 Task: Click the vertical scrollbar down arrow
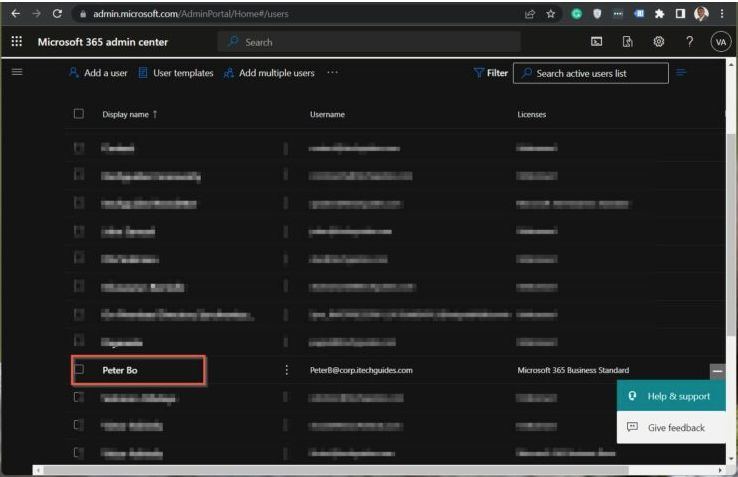731,459
